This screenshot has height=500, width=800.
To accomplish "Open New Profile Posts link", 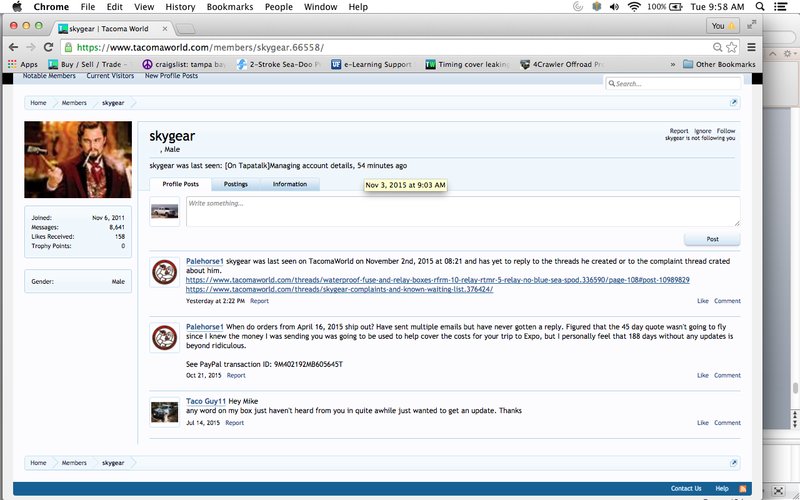I will 171,76.
